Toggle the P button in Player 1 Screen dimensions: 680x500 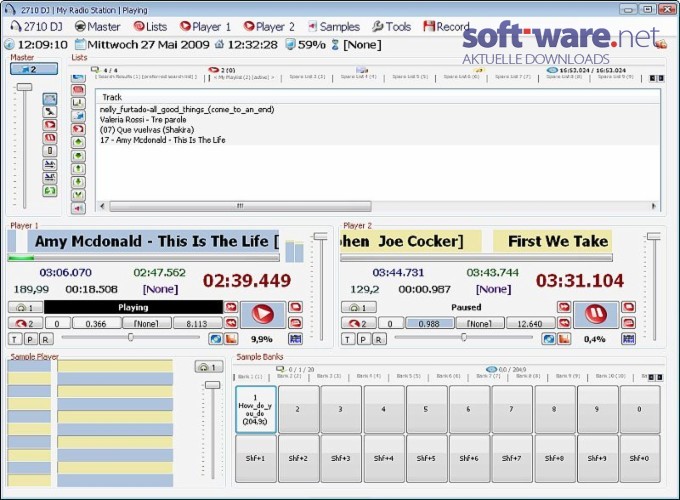pos(30,339)
